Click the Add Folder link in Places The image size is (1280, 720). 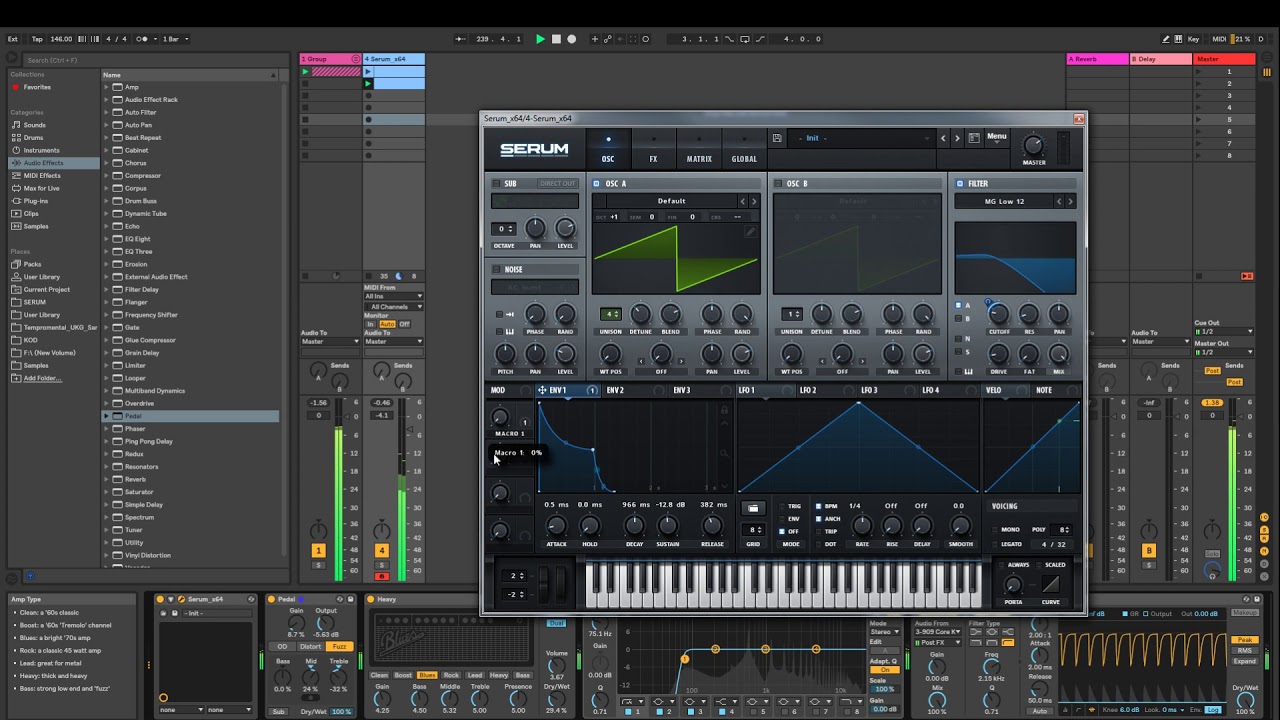pos(41,378)
